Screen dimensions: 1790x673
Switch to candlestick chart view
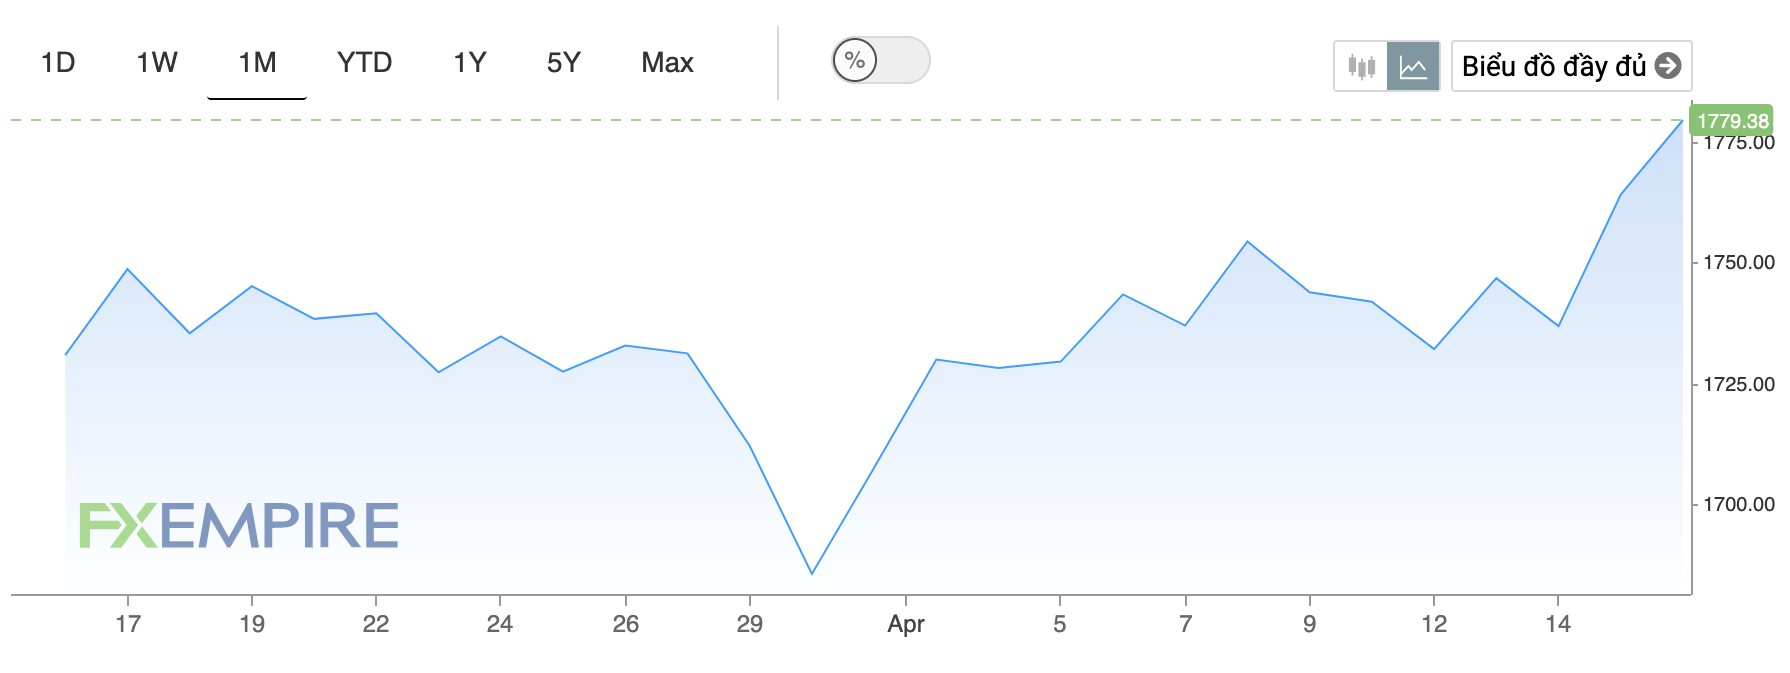(x=1361, y=67)
